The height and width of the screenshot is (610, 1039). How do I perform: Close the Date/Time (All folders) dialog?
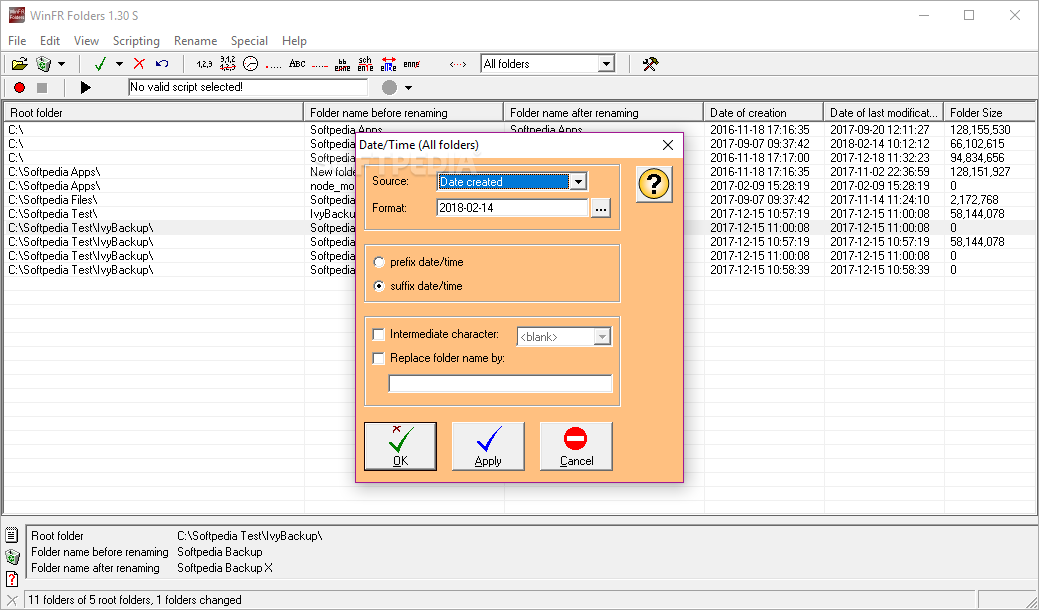click(x=668, y=145)
